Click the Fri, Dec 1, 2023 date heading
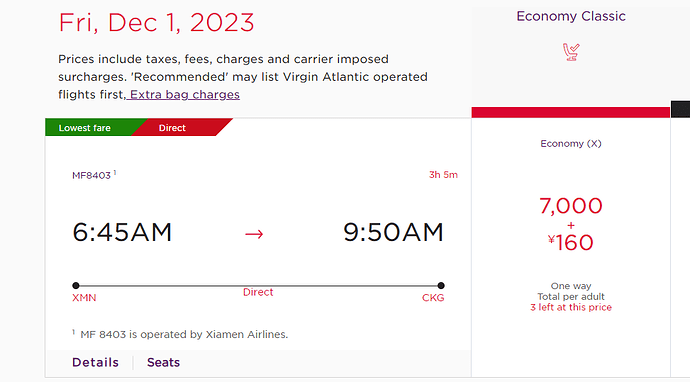Image resolution: width=690 pixels, height=382 pixels. click(156, 22)
